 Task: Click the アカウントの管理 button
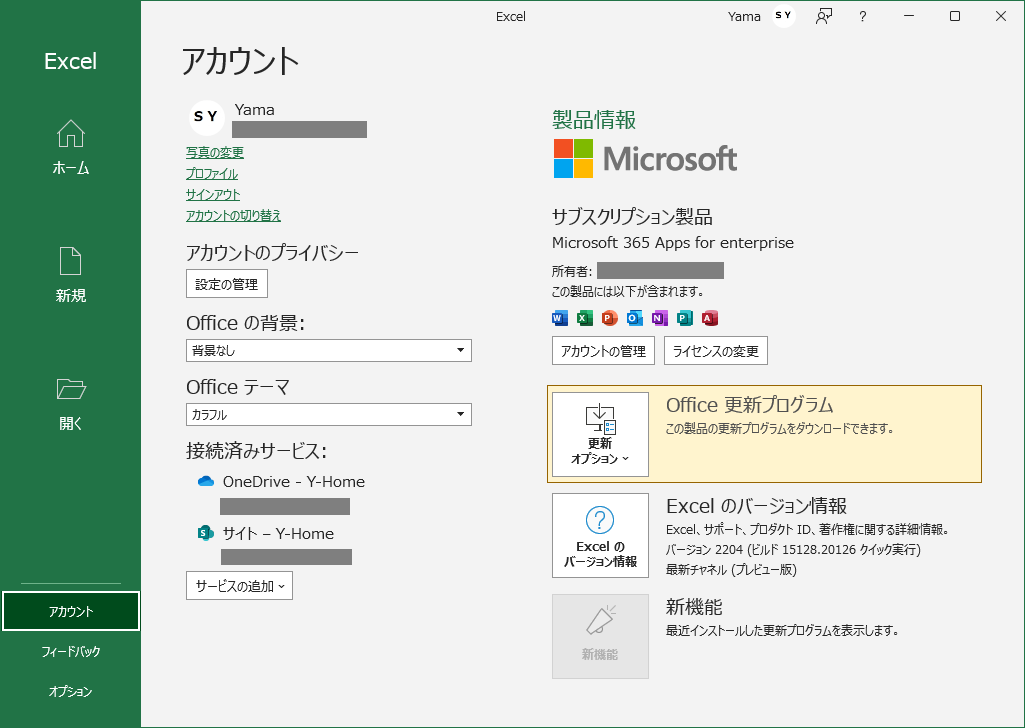pos(603,351)
